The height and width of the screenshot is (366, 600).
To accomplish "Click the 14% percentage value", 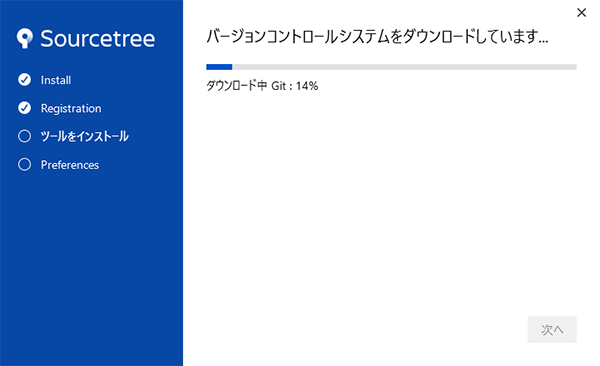I will (x=307, y=86).
